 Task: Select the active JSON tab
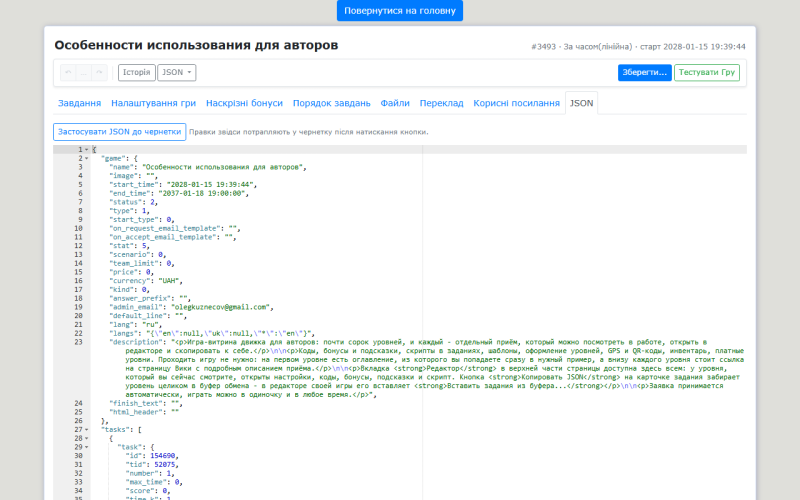[x=582, y=103]
